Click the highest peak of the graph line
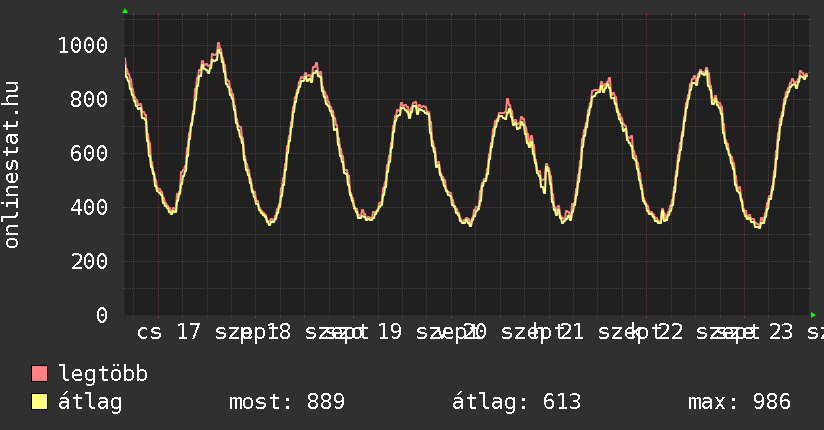Image resolution: width=824 pixels, height=430 pixels. (x=219, y=45)
